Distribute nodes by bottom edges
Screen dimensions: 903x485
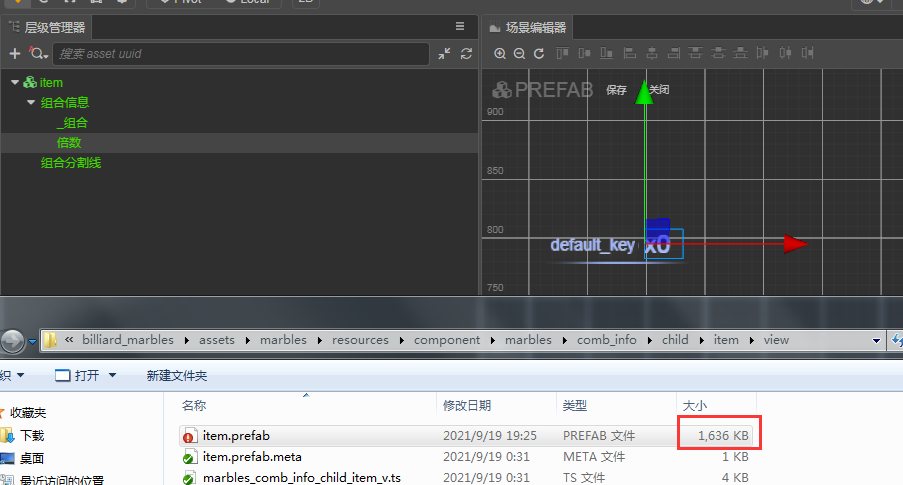740,54
